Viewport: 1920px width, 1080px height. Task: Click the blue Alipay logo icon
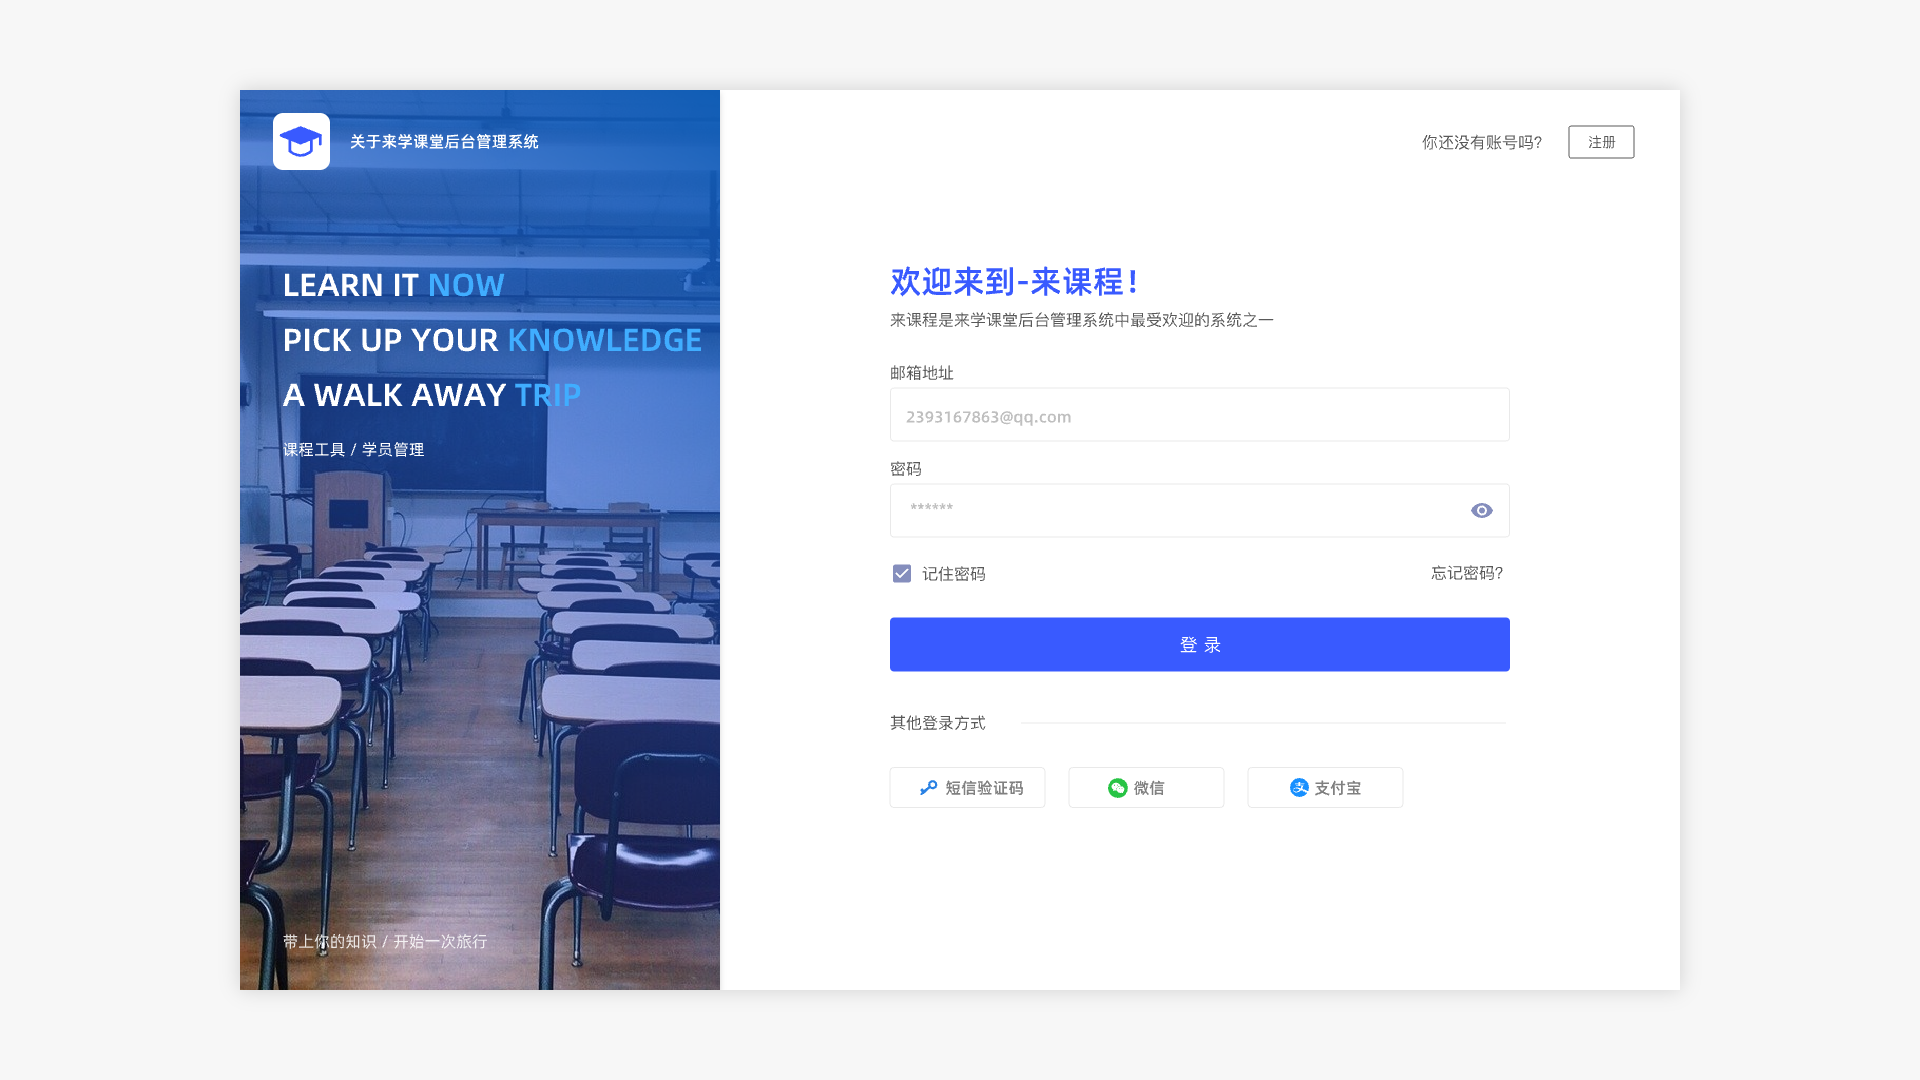[x=1299, y=788]
